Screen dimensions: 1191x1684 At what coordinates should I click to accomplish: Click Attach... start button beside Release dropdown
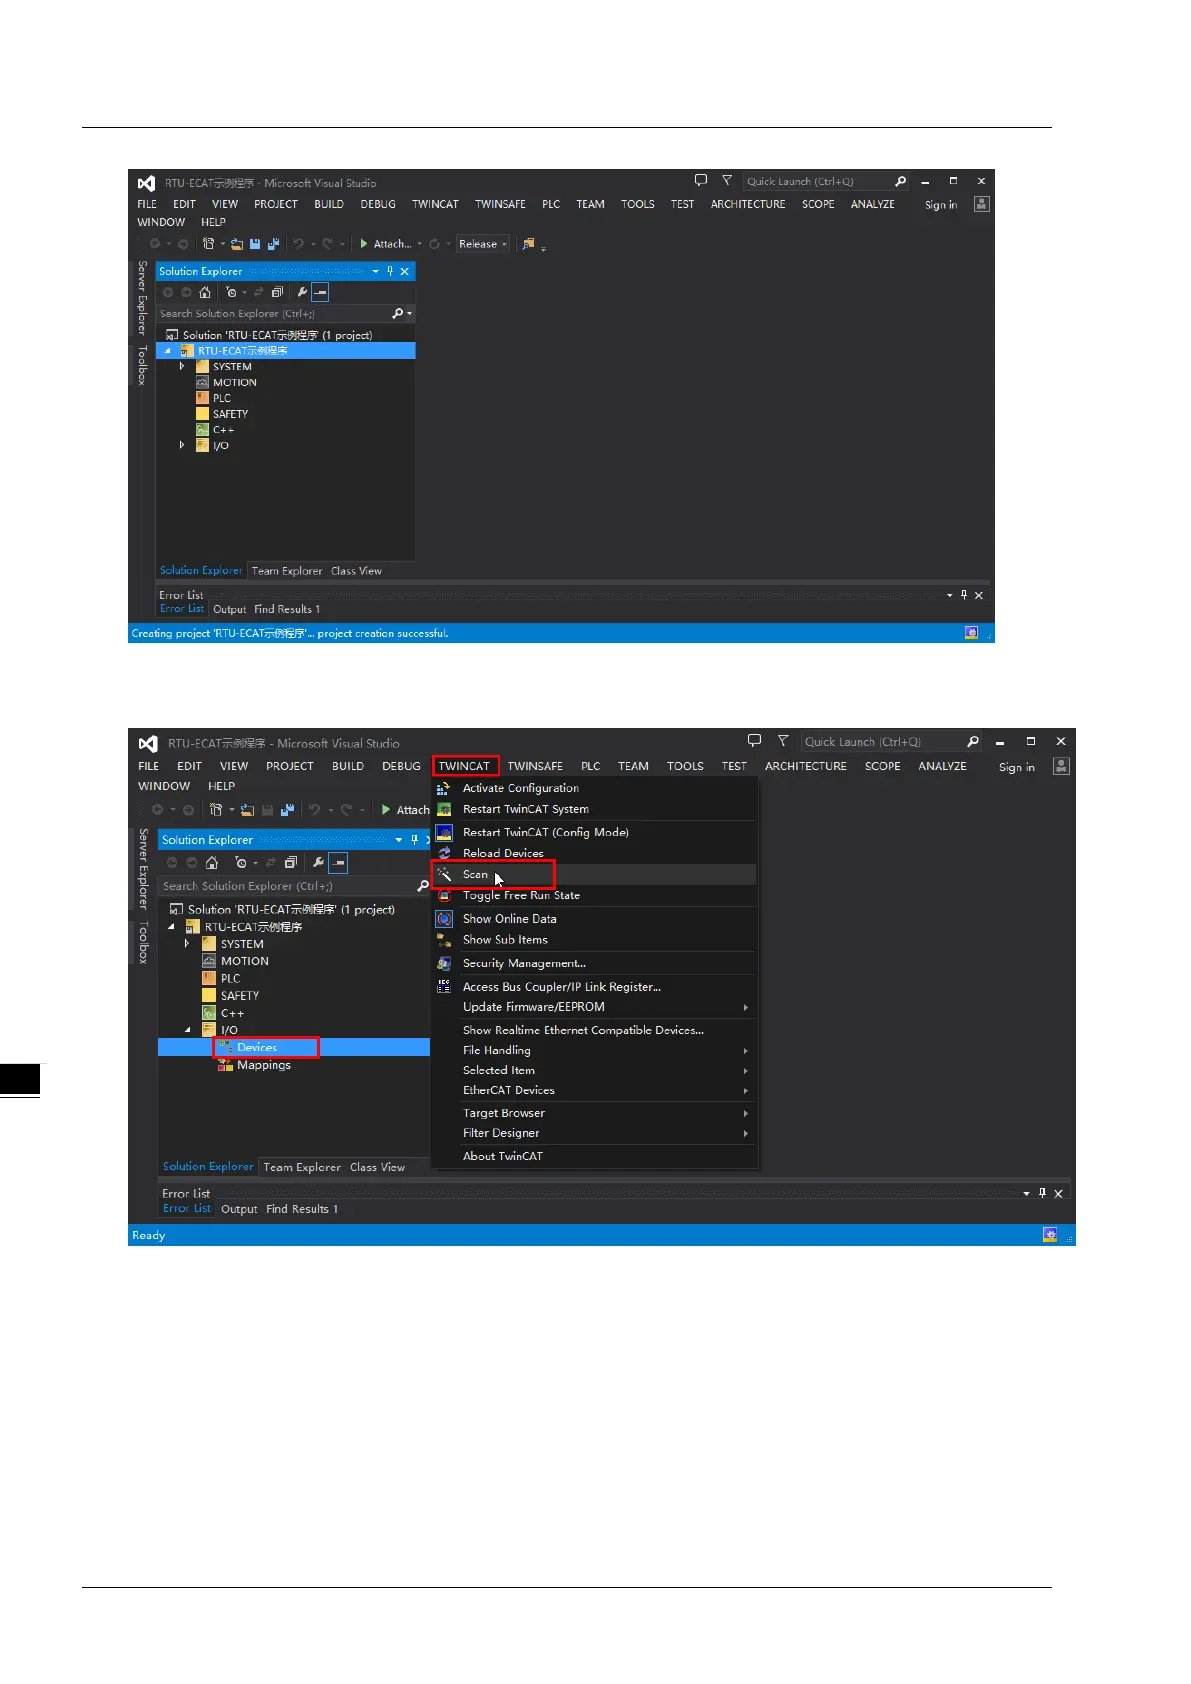pyautogui.click(x=386, y=244)
